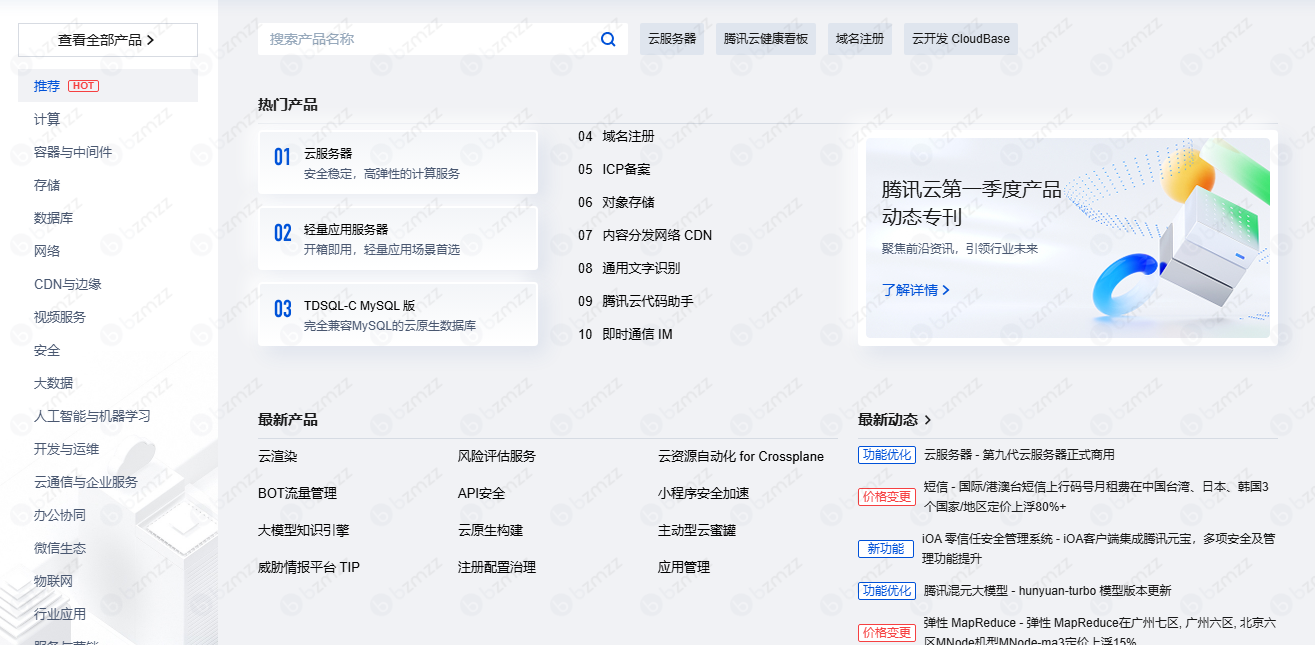1315x645 pixels.
Task: Open 云资源自动化 for Crossplane
Action: tap(741, 456)
